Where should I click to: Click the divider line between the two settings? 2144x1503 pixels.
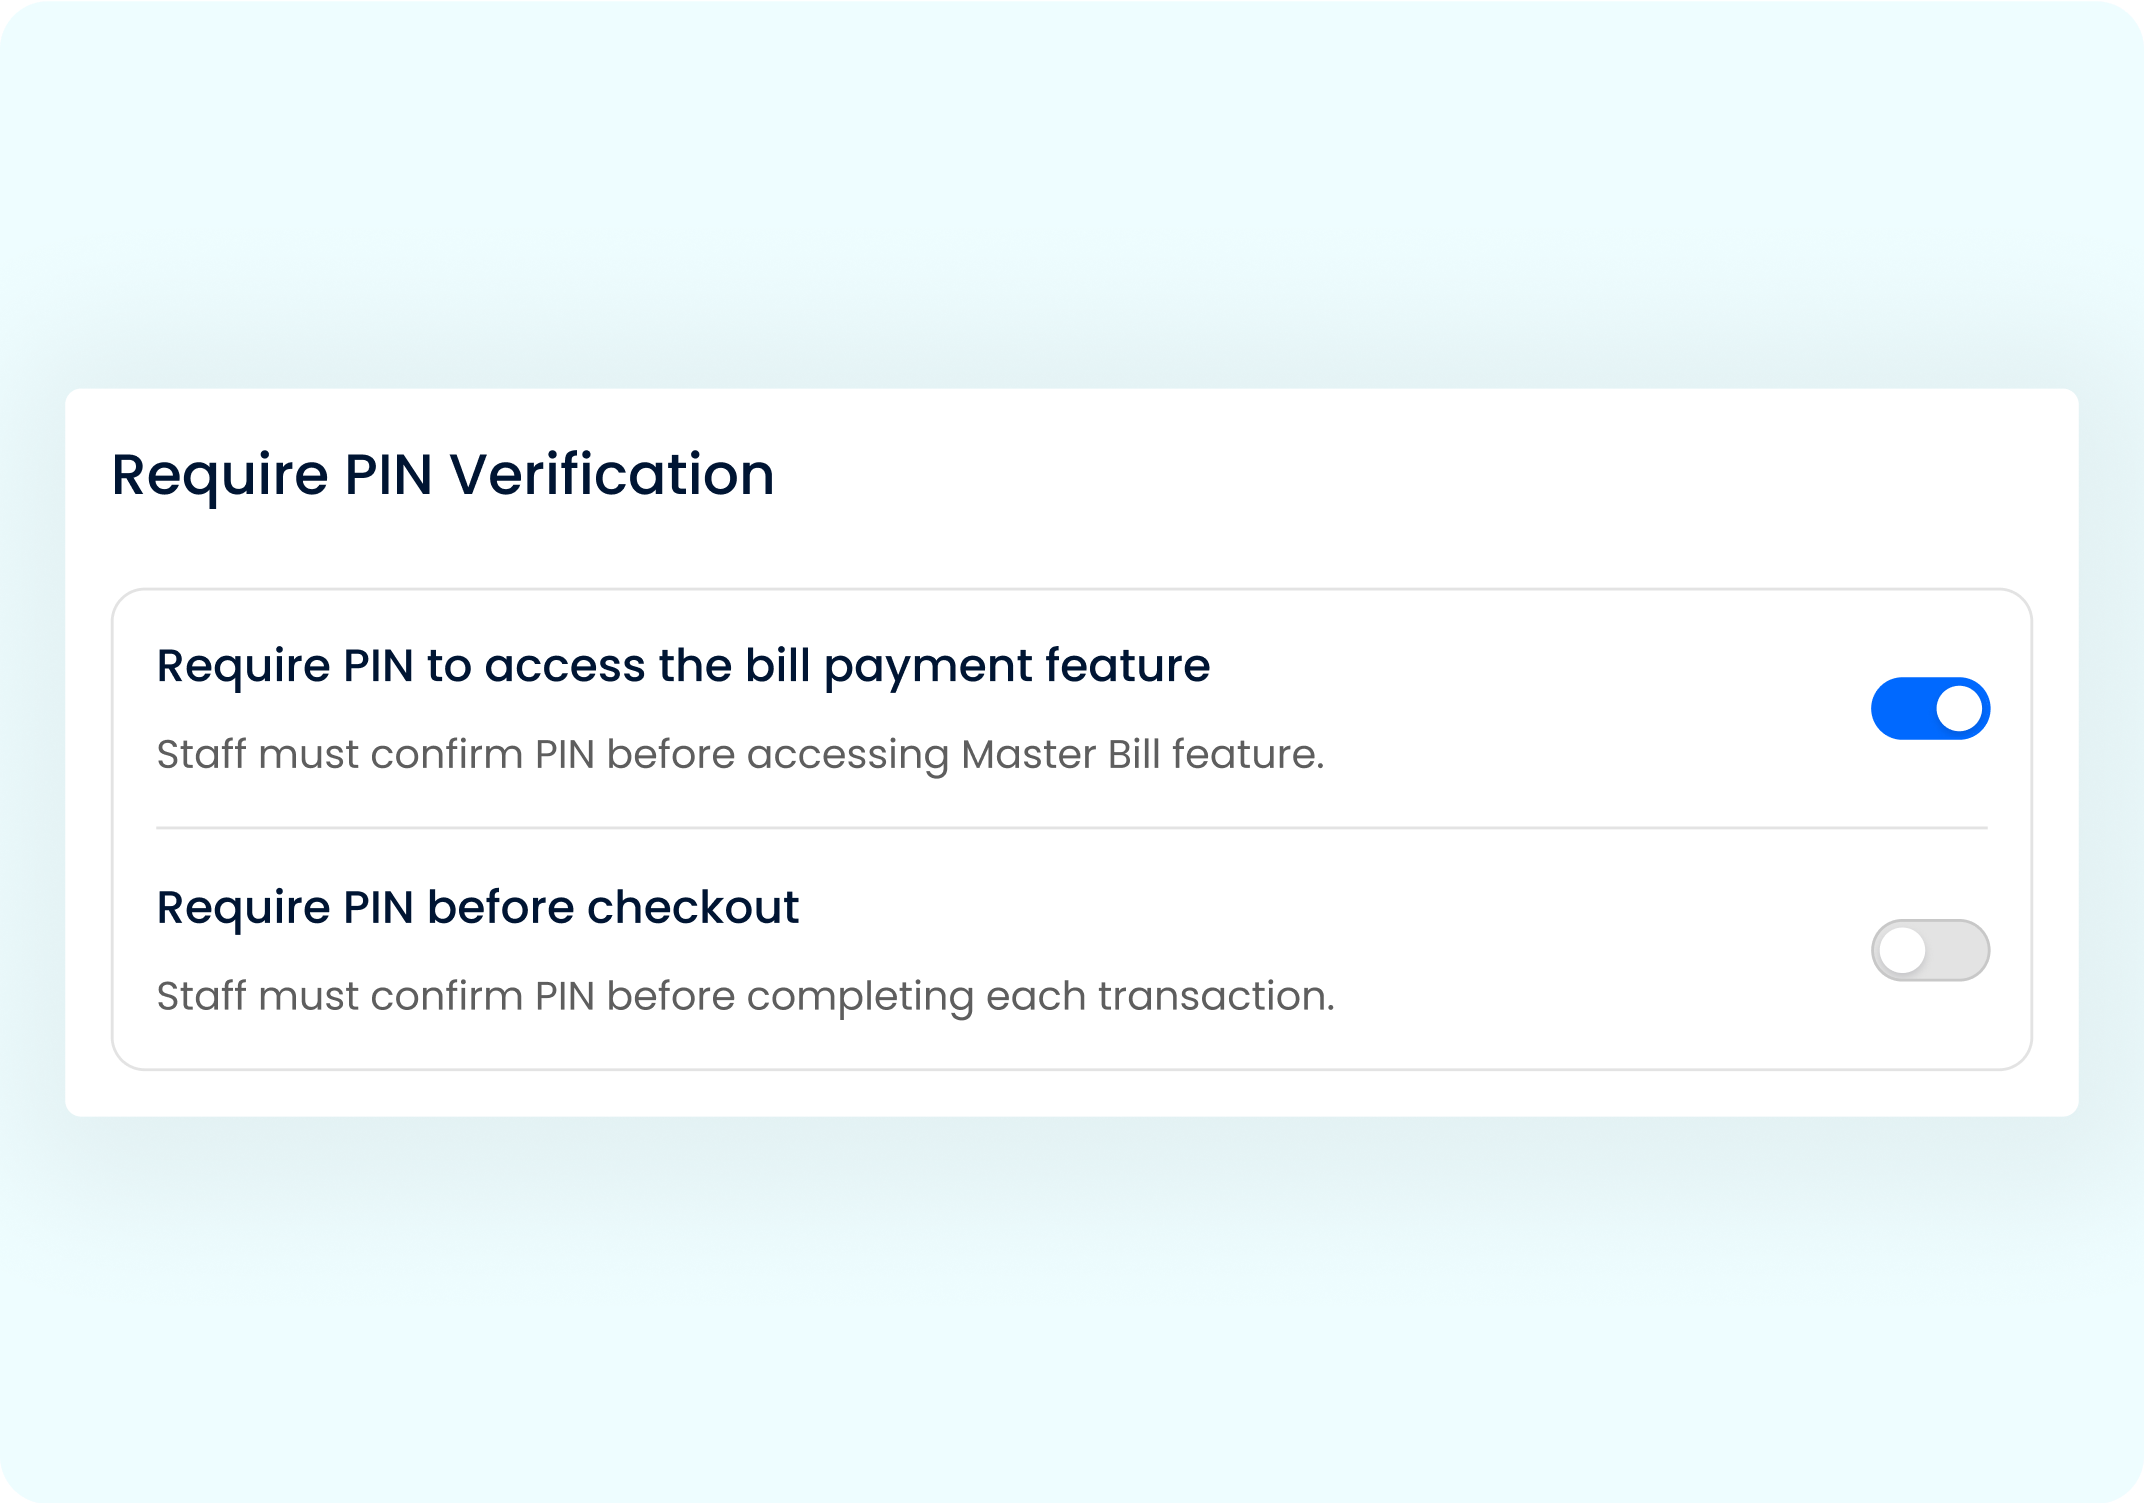(1071, 828)
